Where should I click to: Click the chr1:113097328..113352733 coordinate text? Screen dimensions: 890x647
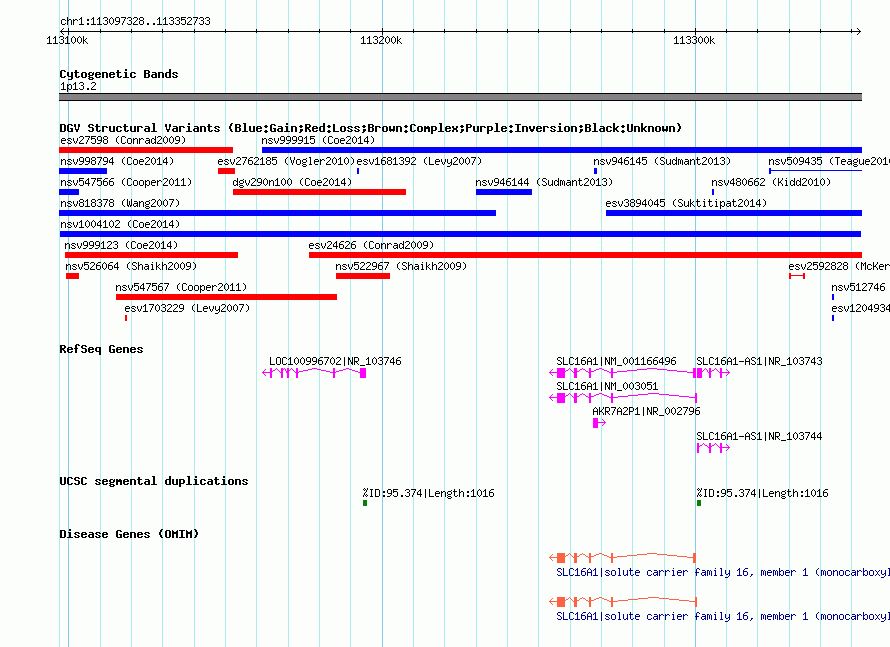(x=135, y=21)
